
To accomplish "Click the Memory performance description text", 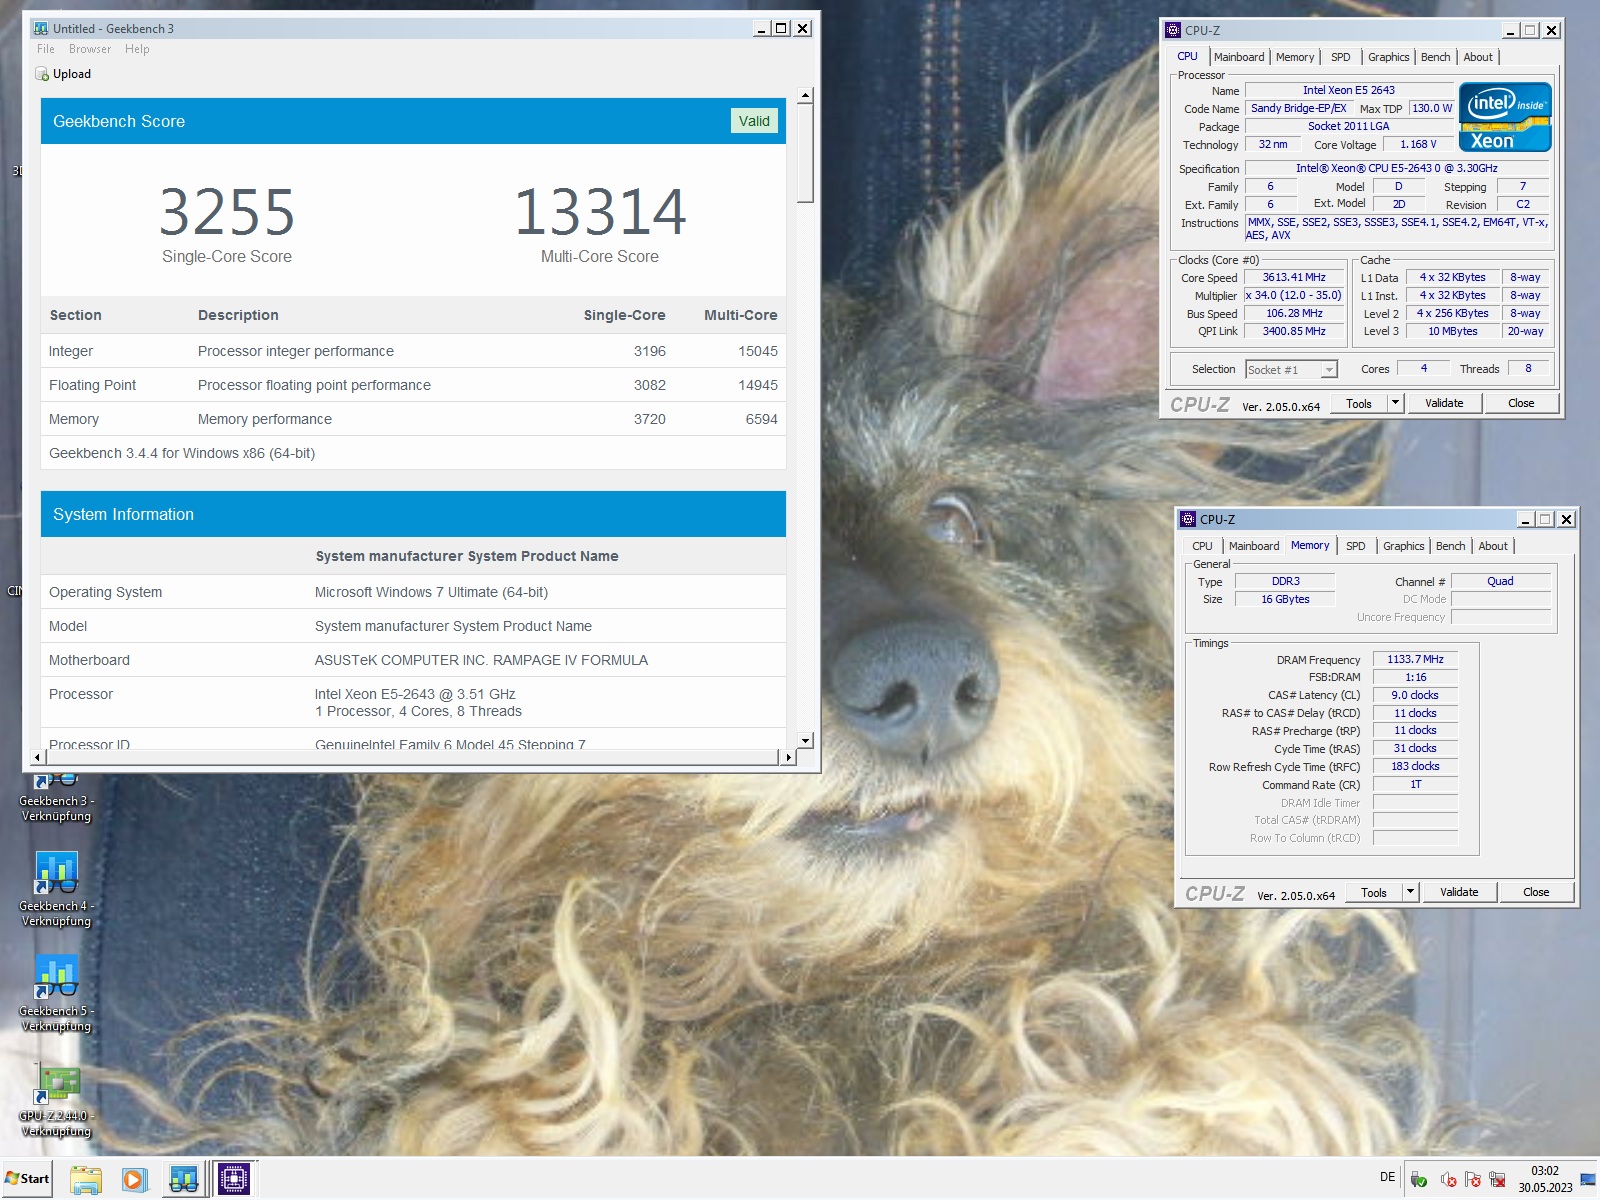I will [x=264, y=419].
